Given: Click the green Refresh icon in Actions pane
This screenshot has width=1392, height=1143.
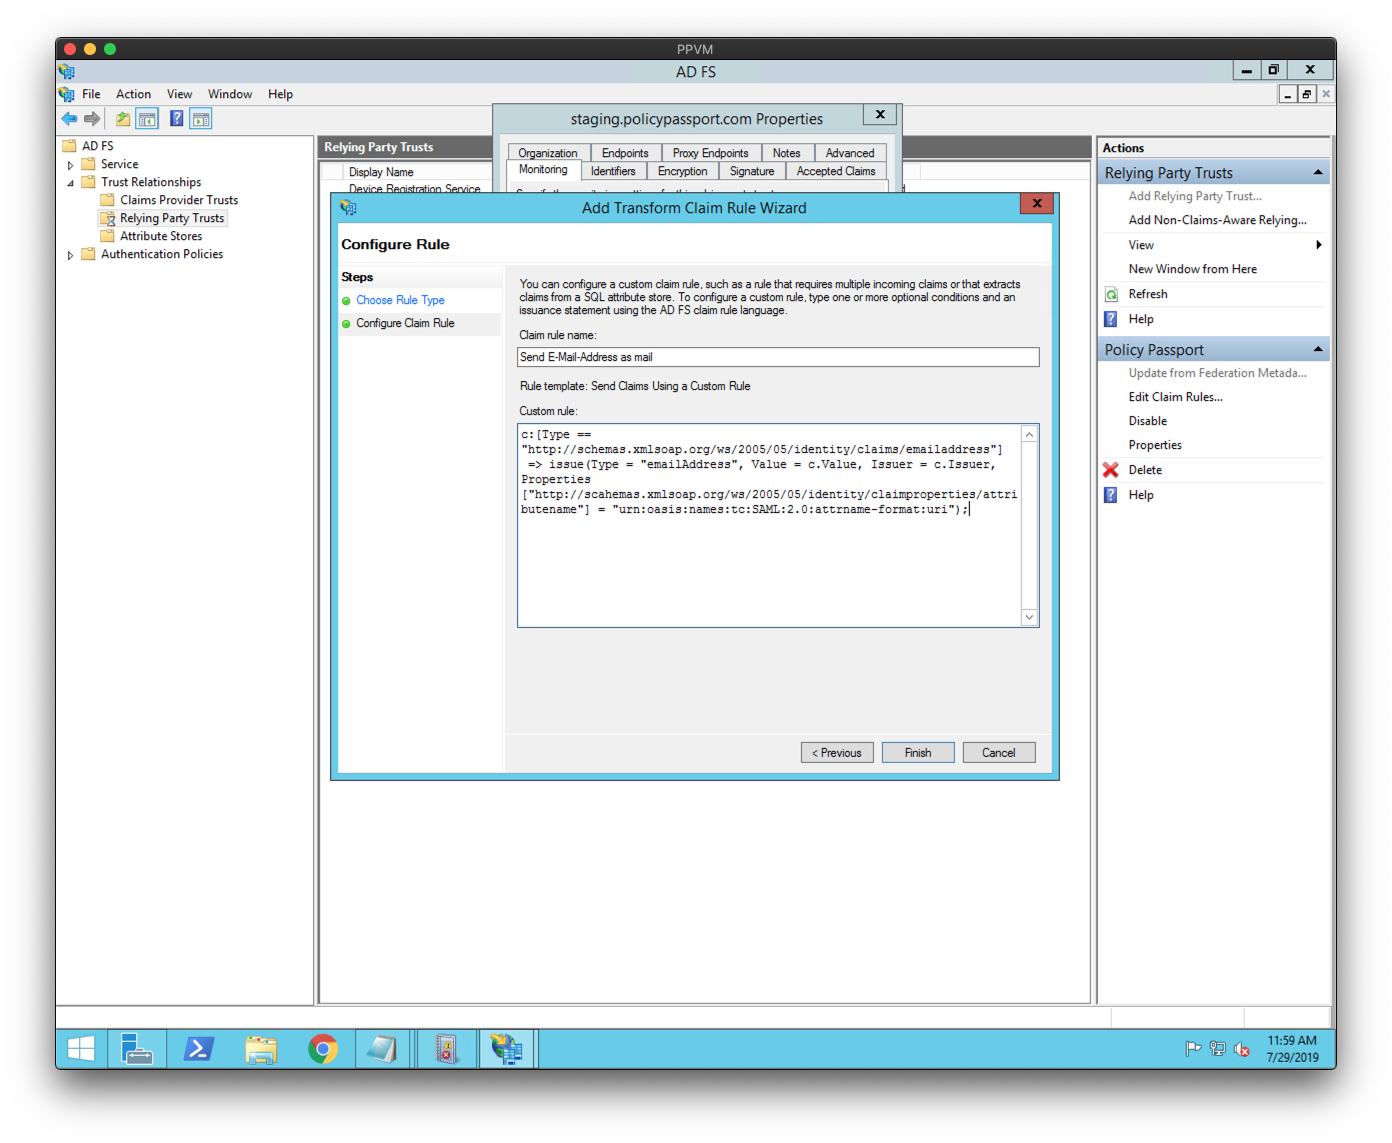Looking at the screenshot, I should point(1111,294).
